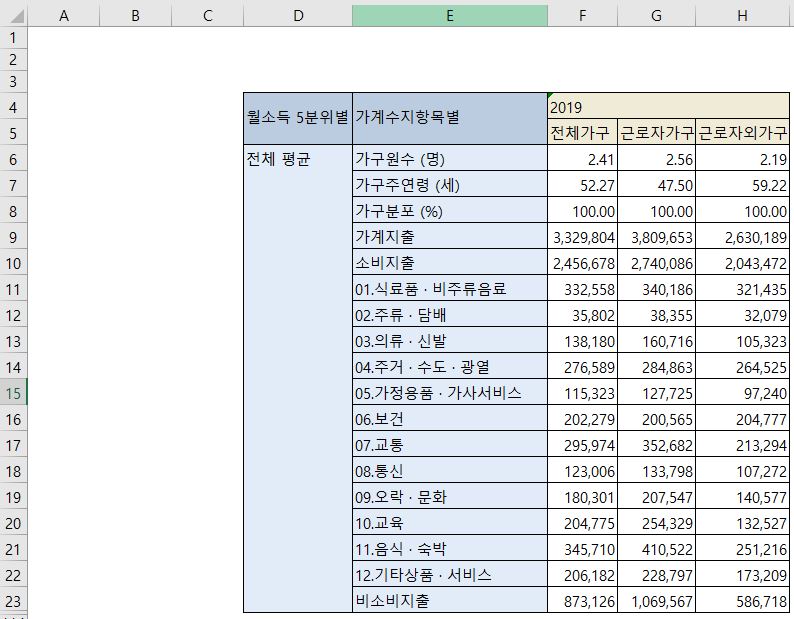The height and width of the screenshot is (619, 794).
Task: Click the value 59.22 cell
Action: pos(742,184)
